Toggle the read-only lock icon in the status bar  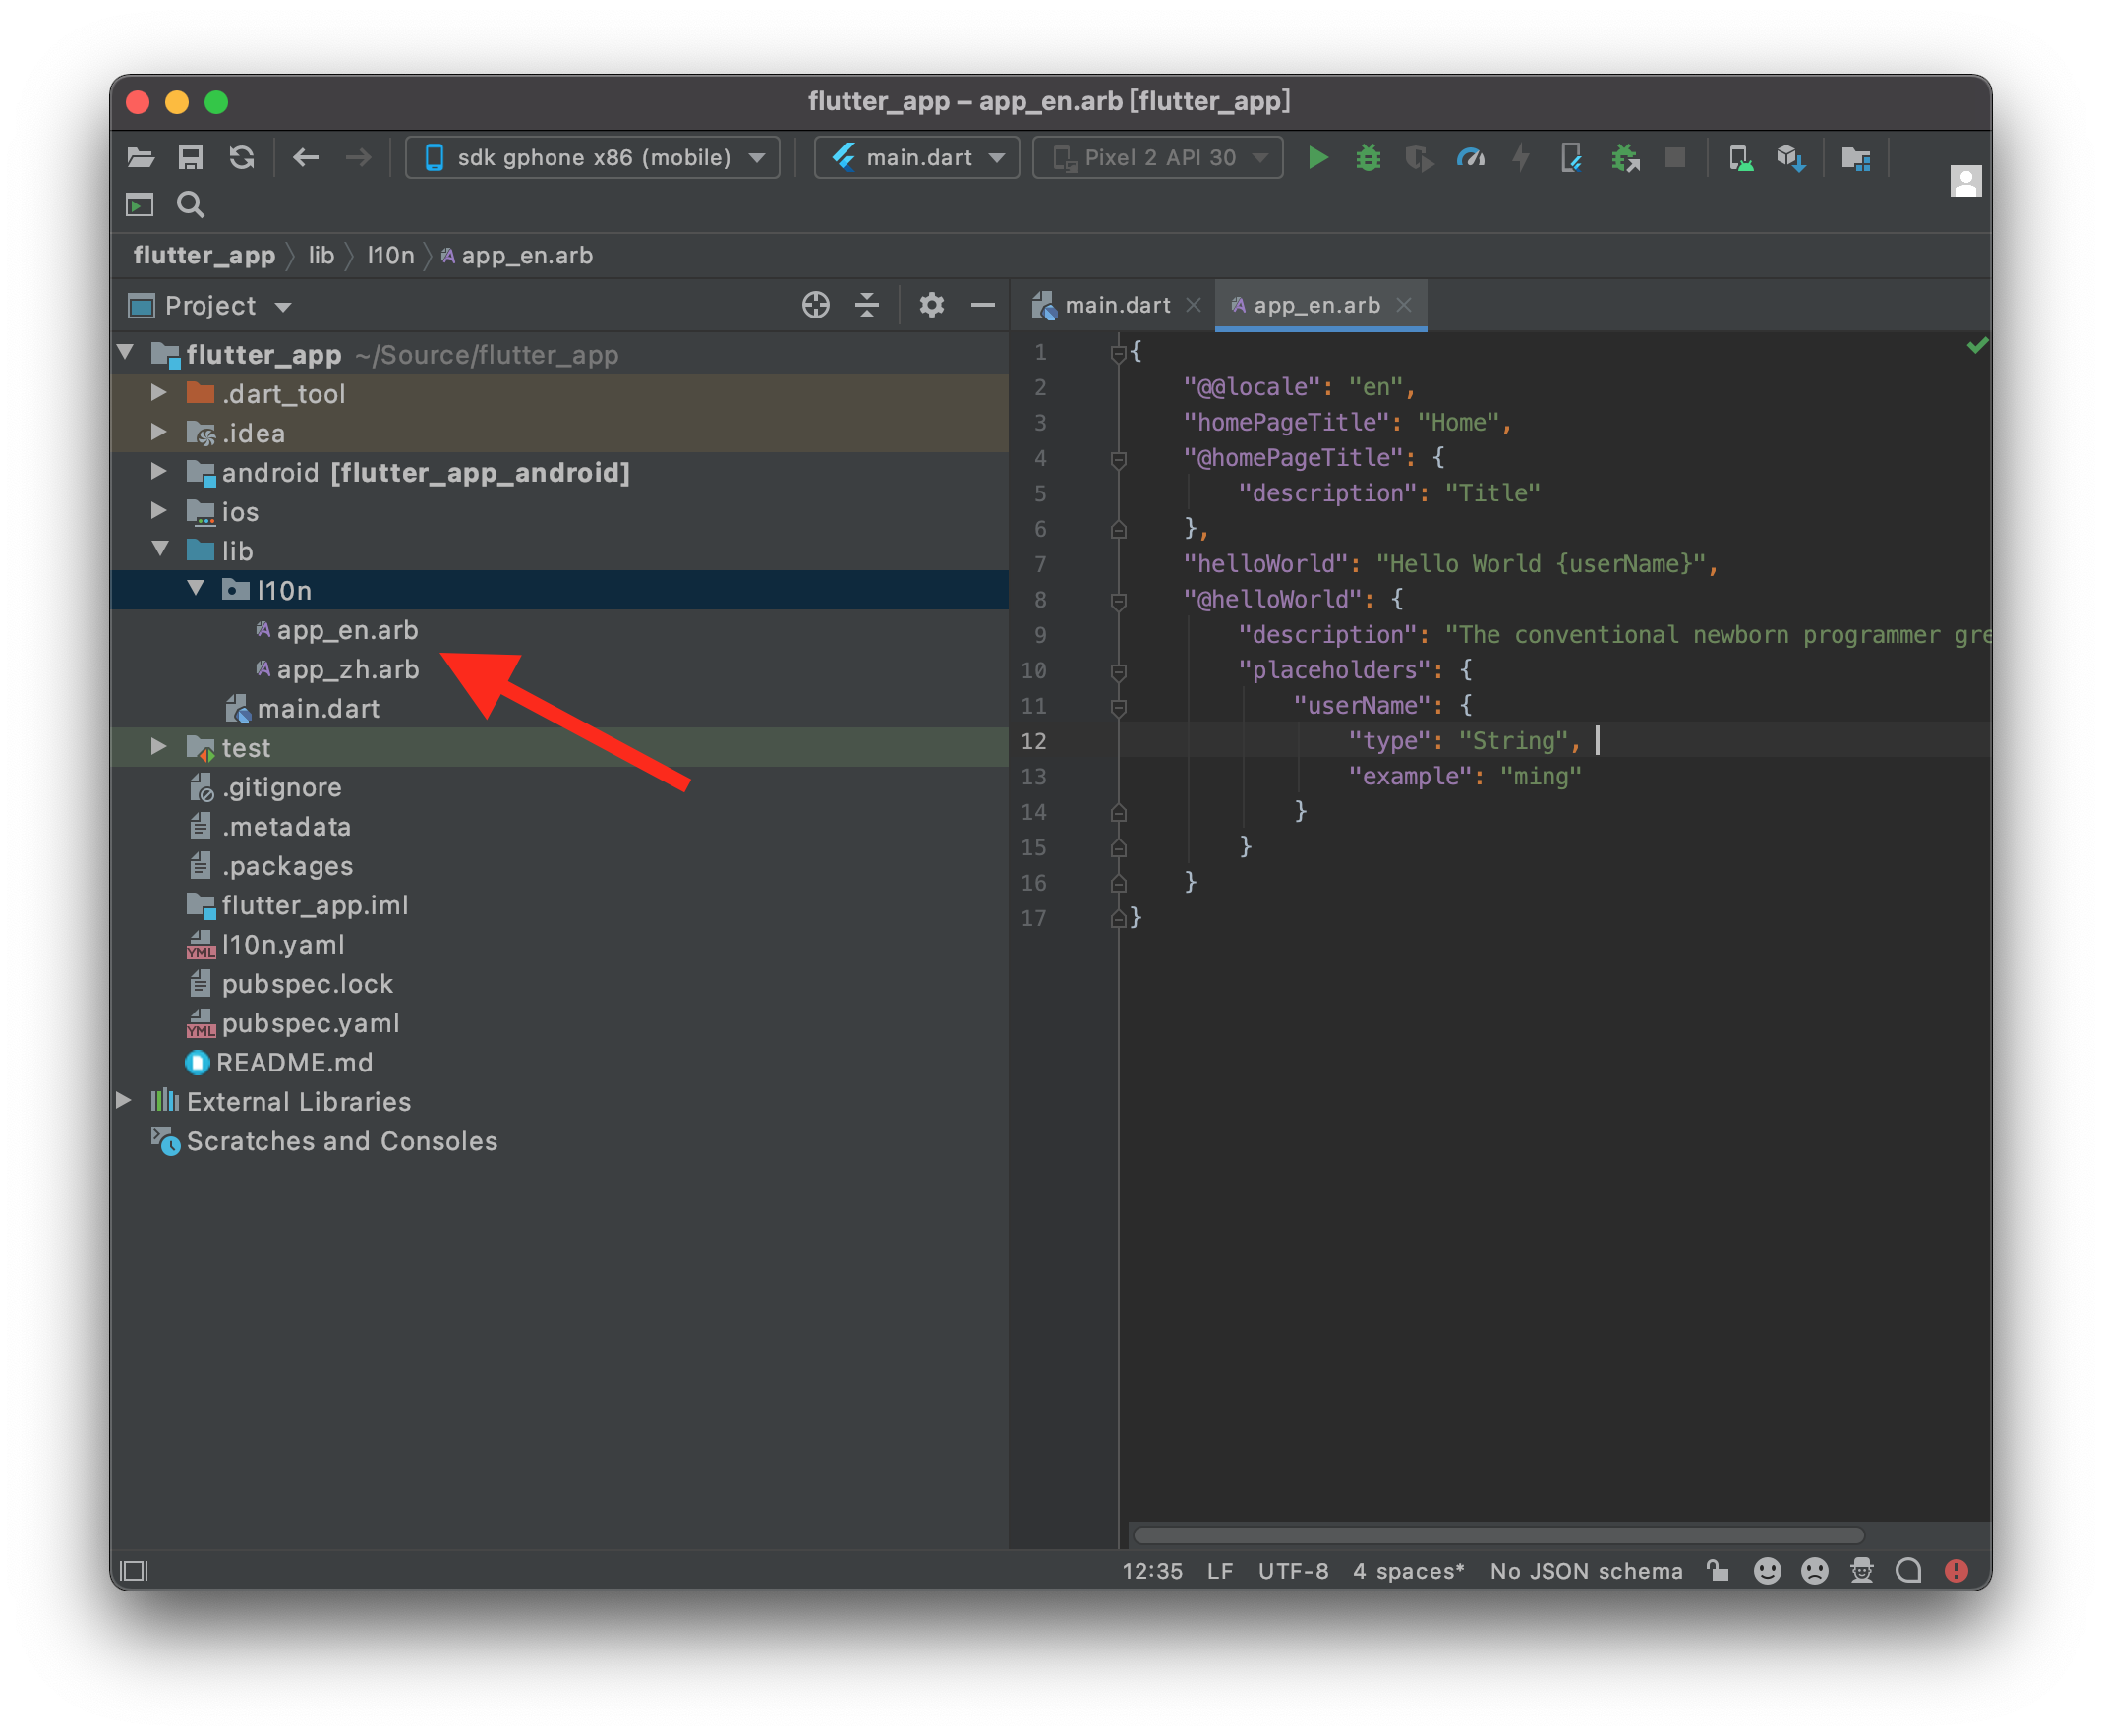click(1717, 1571)
